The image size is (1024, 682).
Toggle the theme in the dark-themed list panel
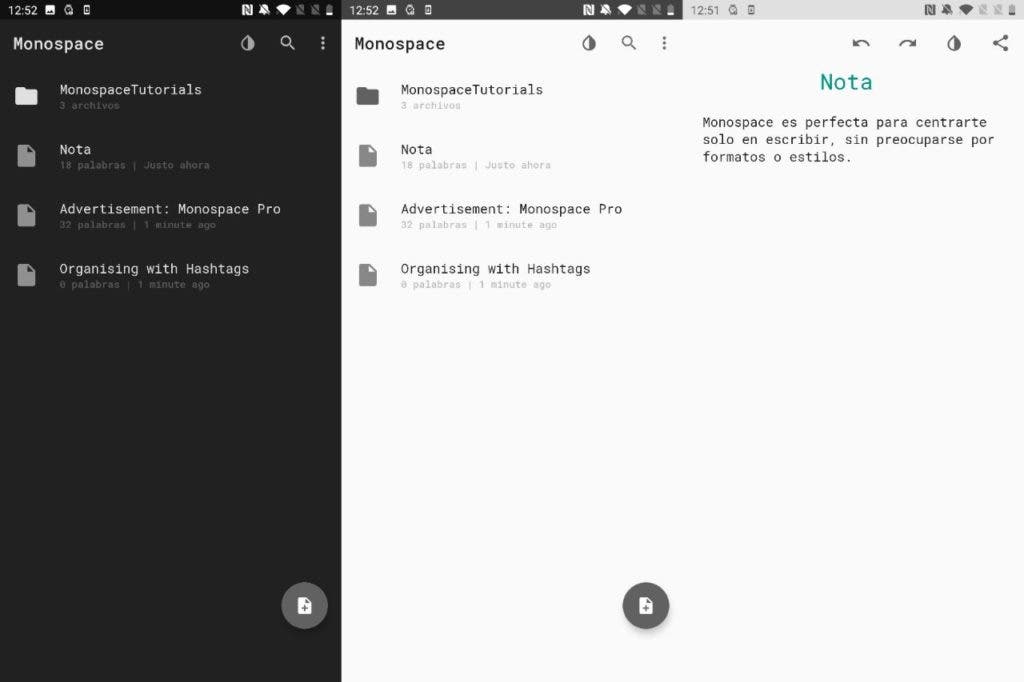(x=248, y=43)
